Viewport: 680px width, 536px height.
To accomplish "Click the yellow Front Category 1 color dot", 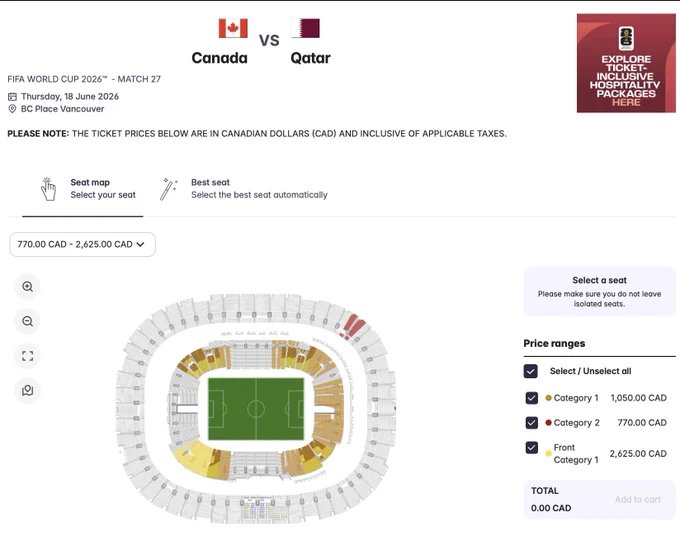I will click(548, 454).
